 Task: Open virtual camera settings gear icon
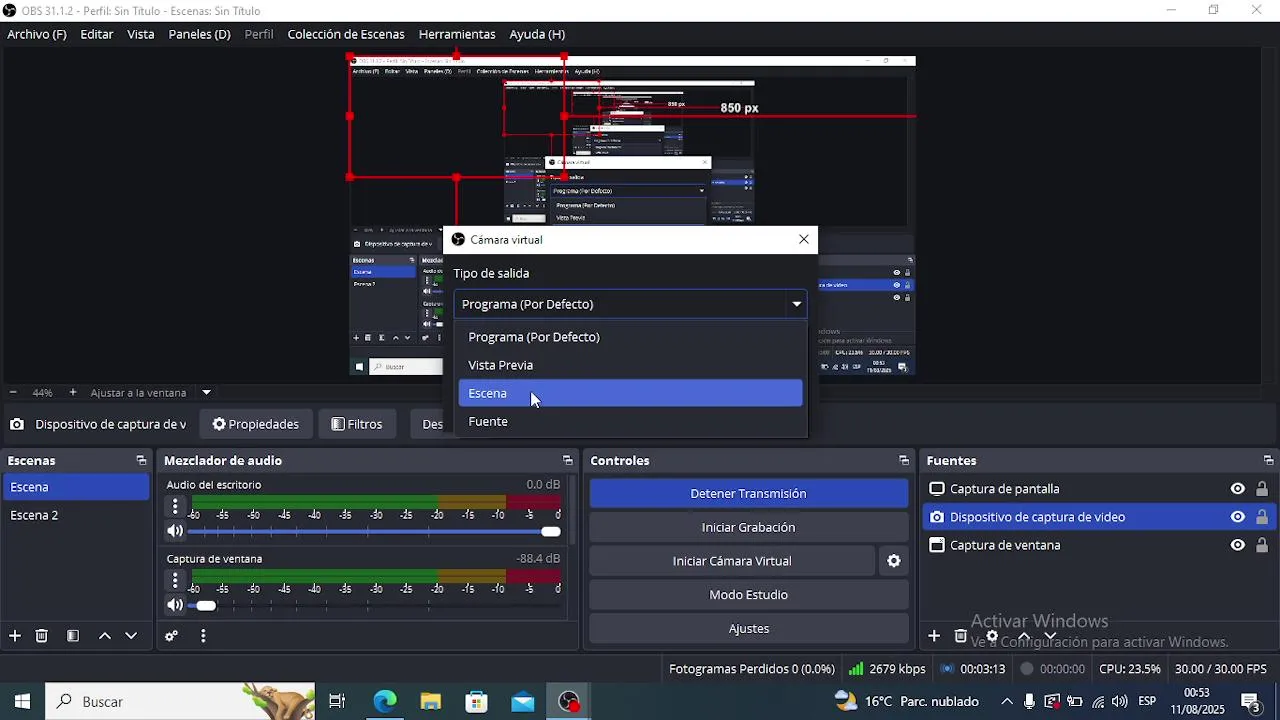tap(894, 561)
